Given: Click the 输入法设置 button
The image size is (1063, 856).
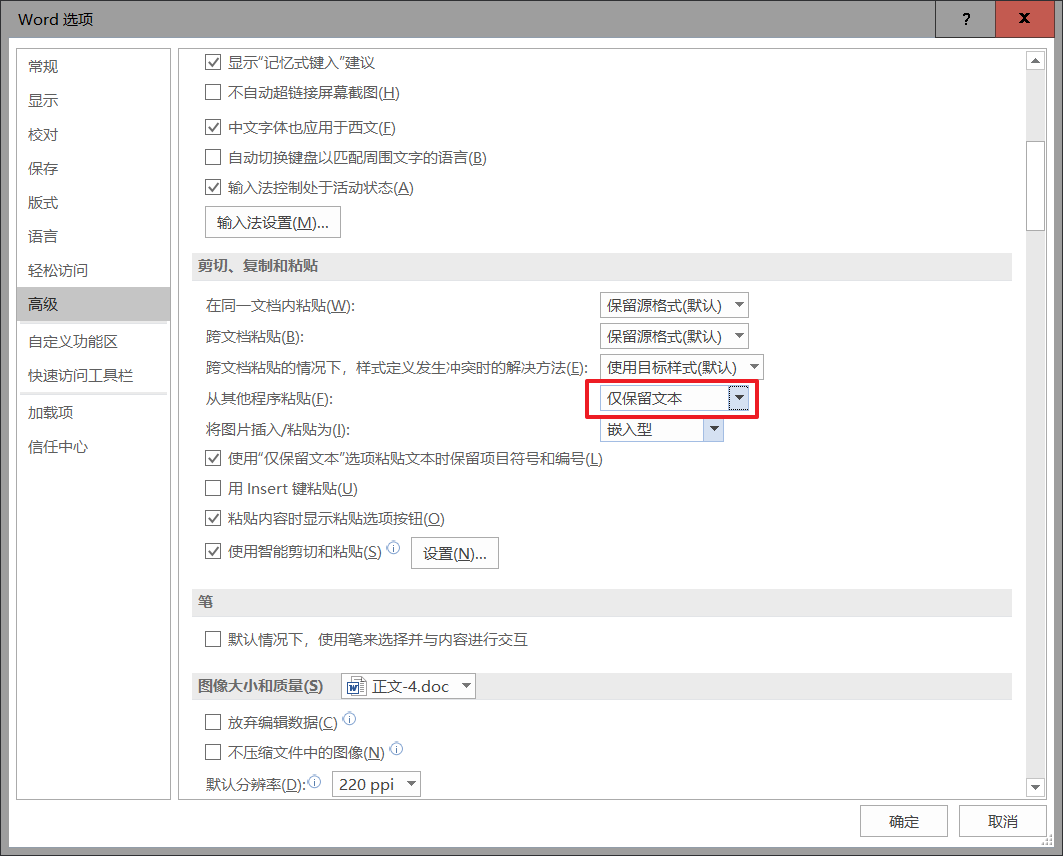Looking at the screenshot, I should [x=272, y=222].
